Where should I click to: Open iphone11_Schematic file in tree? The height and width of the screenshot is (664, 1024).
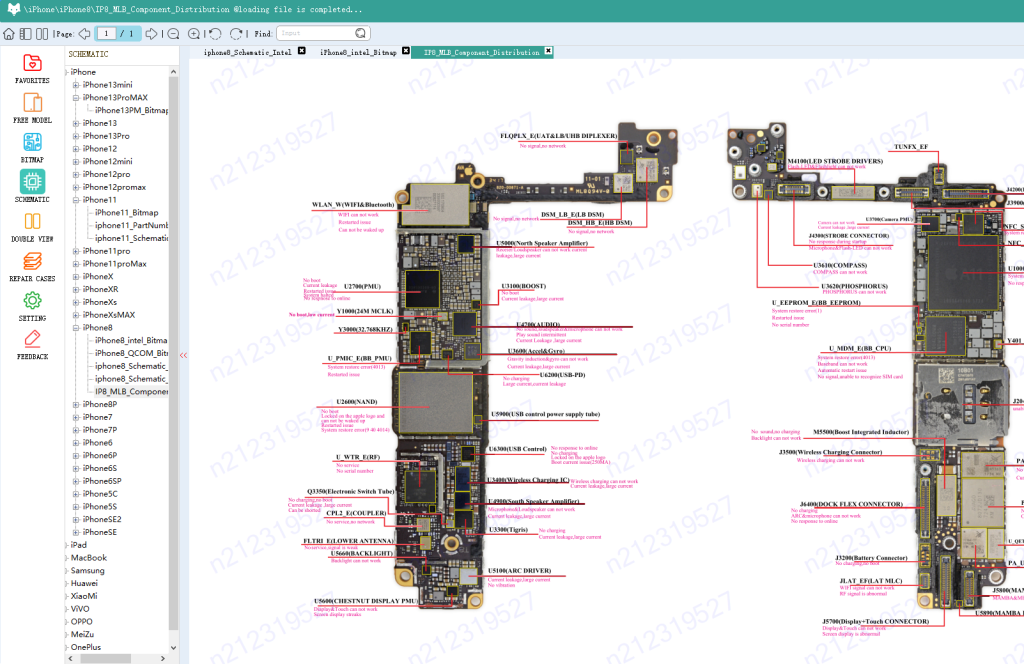click(131, 238)
